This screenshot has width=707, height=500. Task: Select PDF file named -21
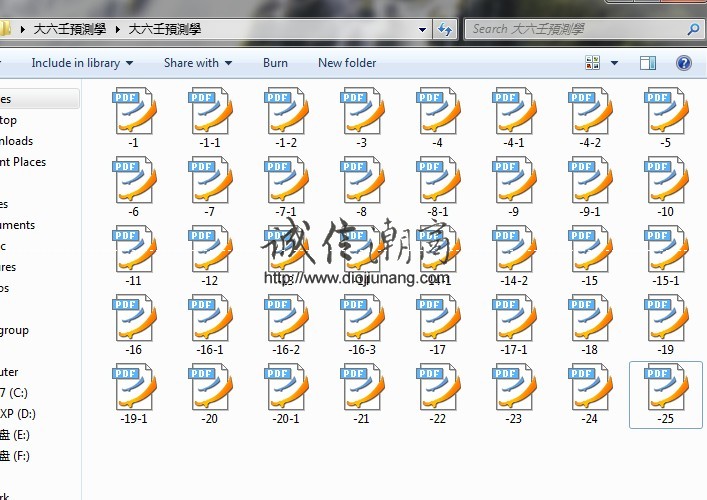coord(362,394)
